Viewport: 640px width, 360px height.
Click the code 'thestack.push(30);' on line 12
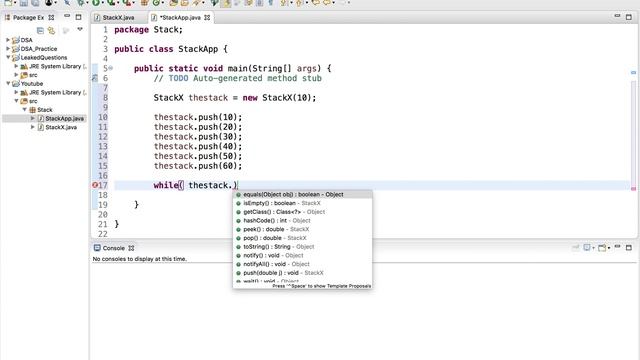pyautogui.click(x=198, y=137)
